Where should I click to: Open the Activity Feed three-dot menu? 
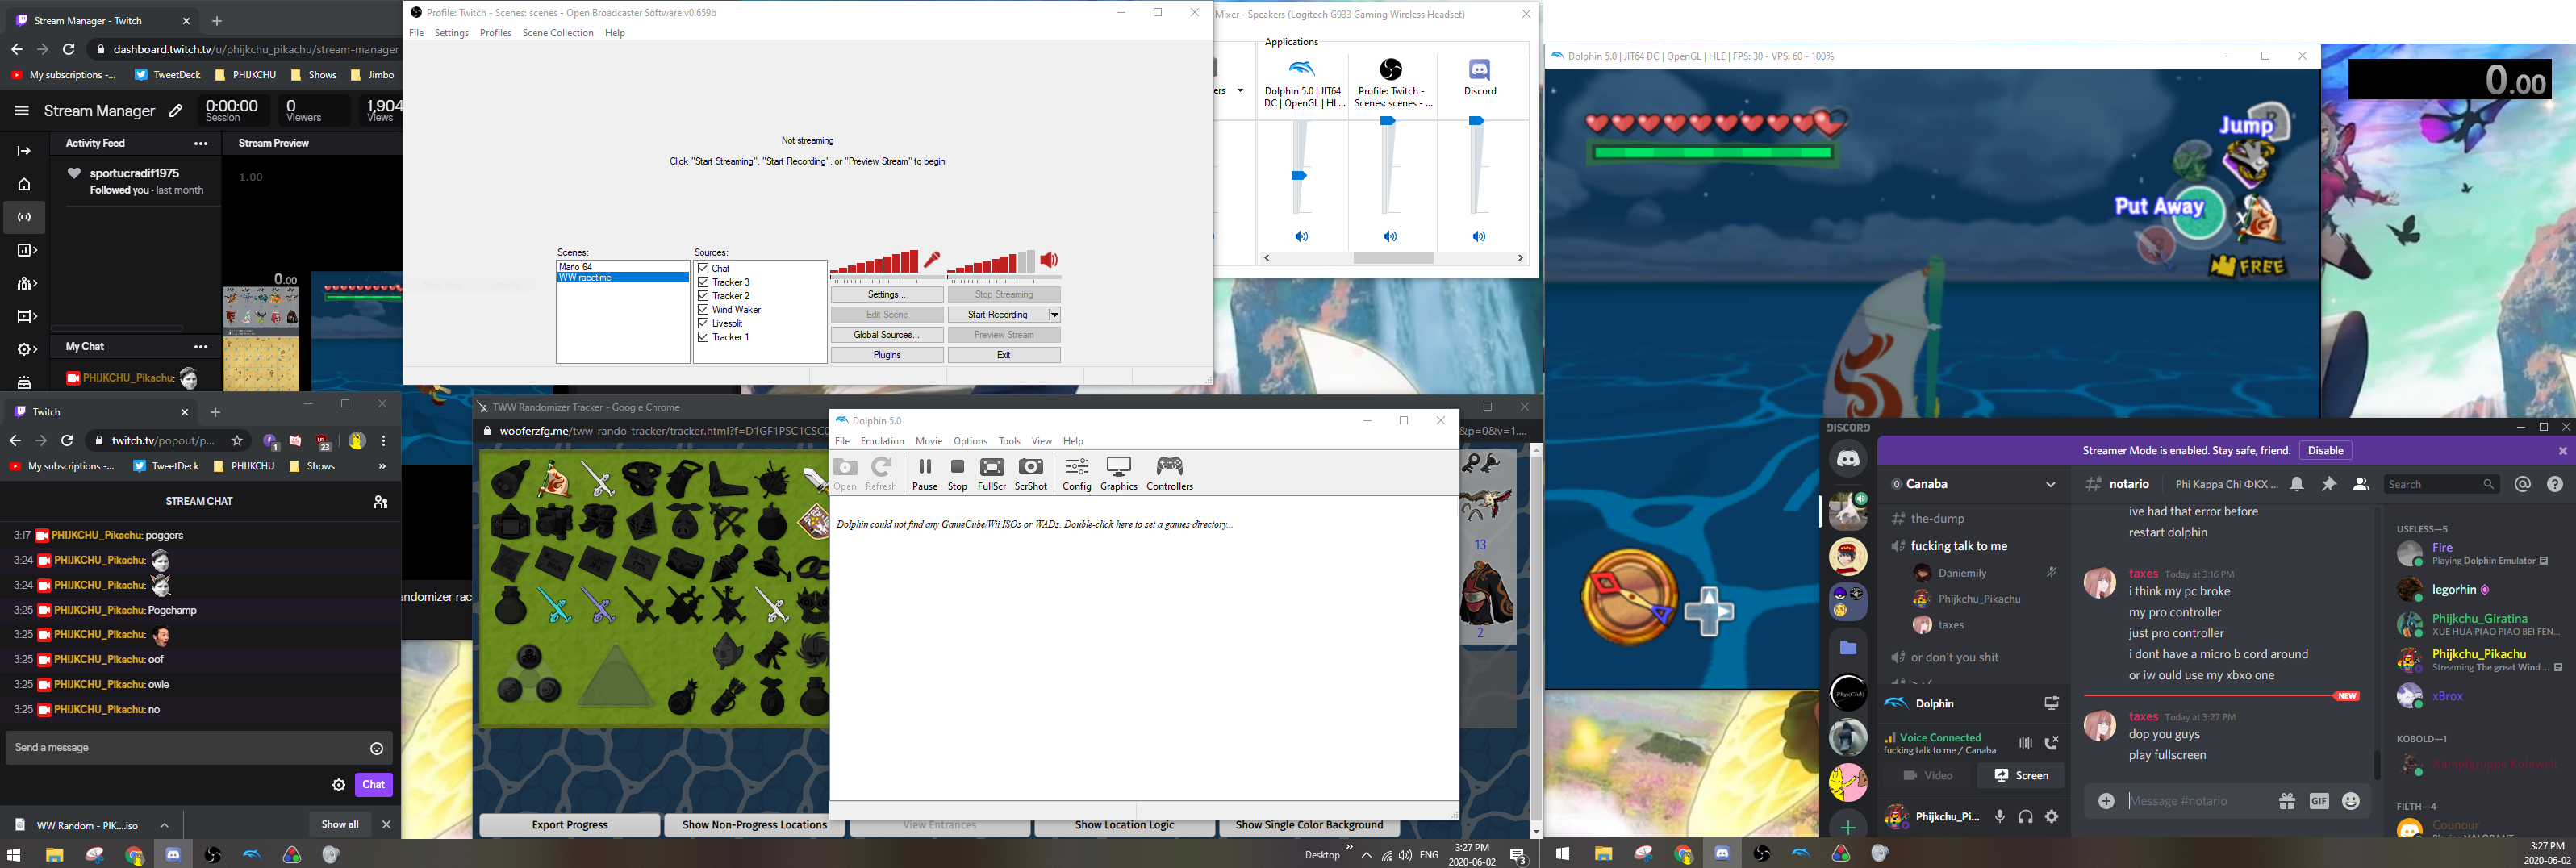point(201,144)
